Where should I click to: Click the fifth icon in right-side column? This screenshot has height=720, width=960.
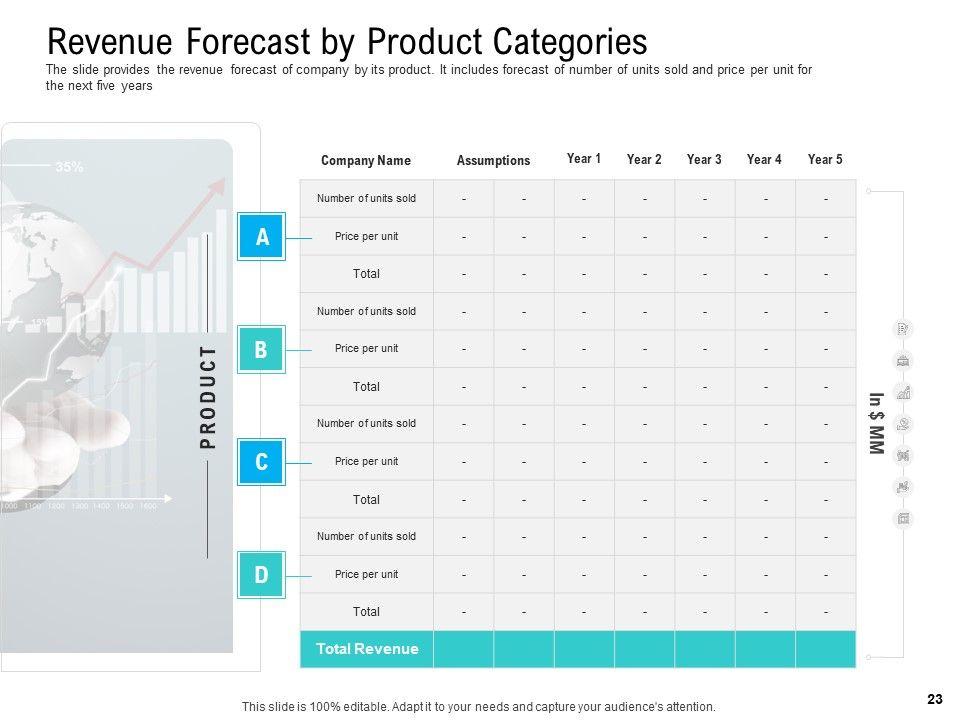(903, 455)
